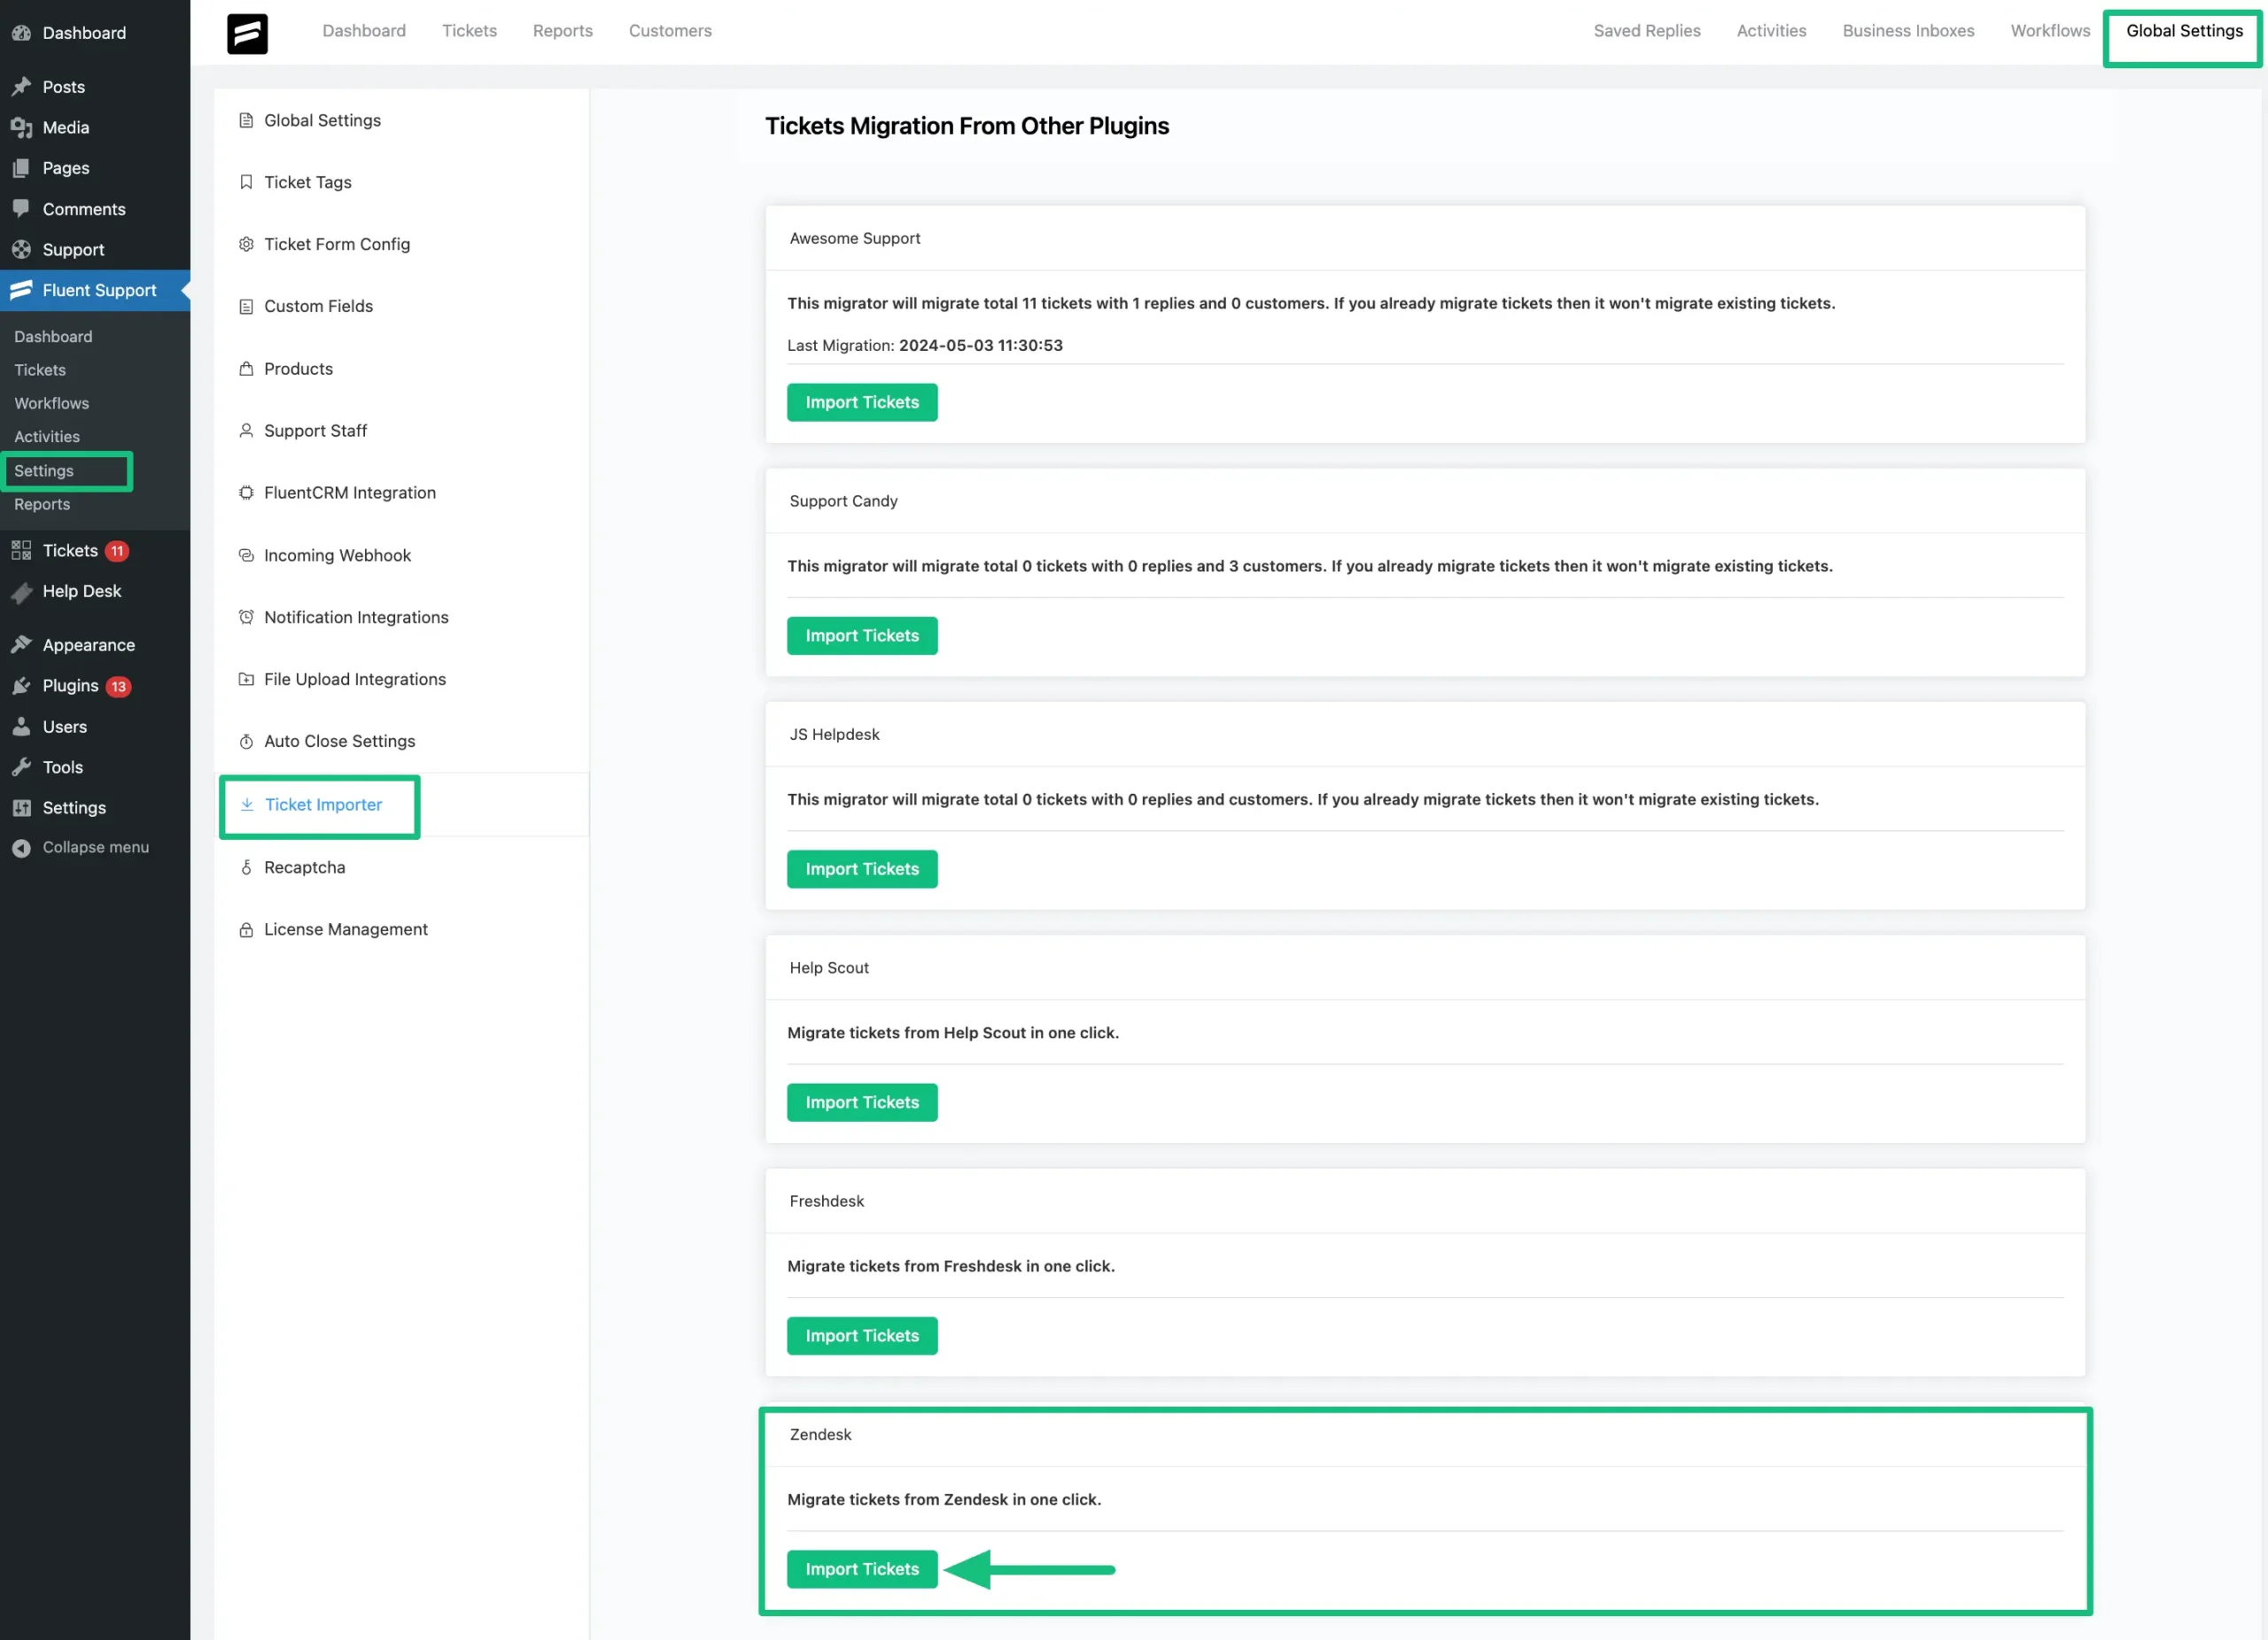Select Reports under Fluent Support submenu

[x=42, y=504]
